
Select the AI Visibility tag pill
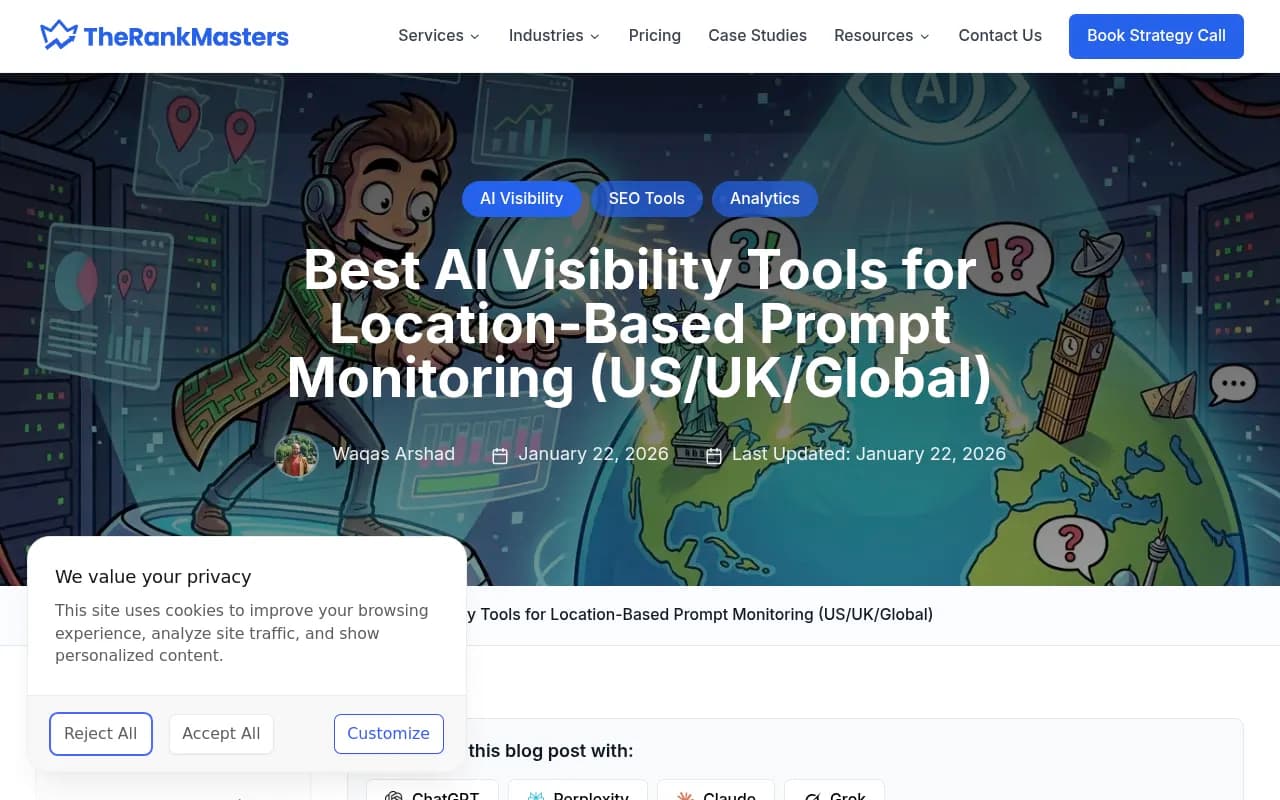coord(521,198)
